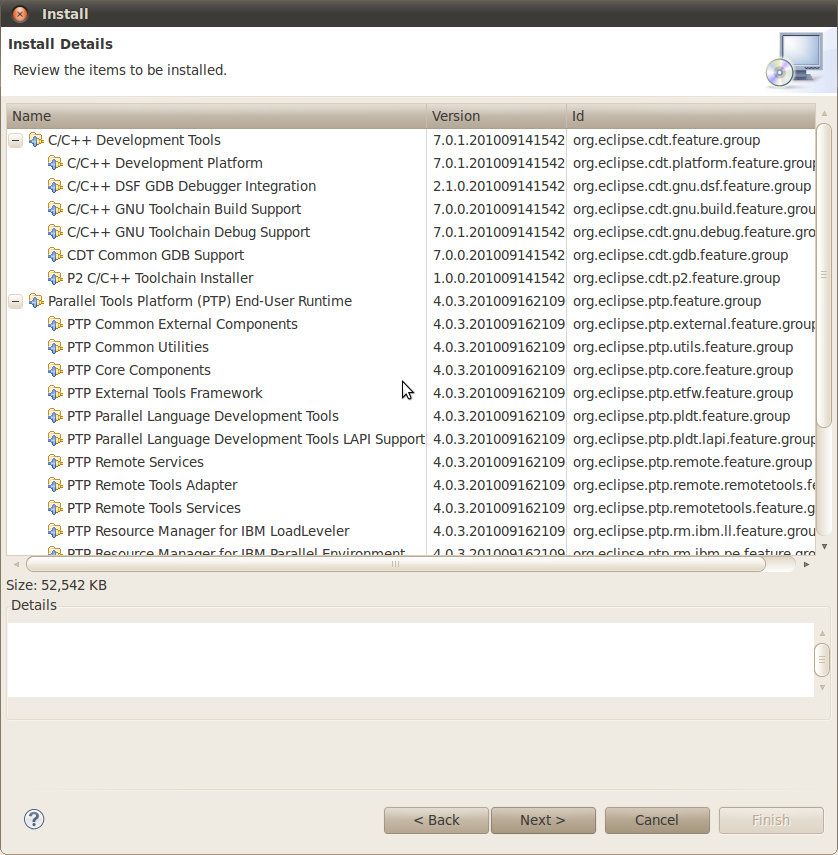The image size is (838, 855).
Task: Select the PTP External Tools Framework row
Action: click(411, 393)
